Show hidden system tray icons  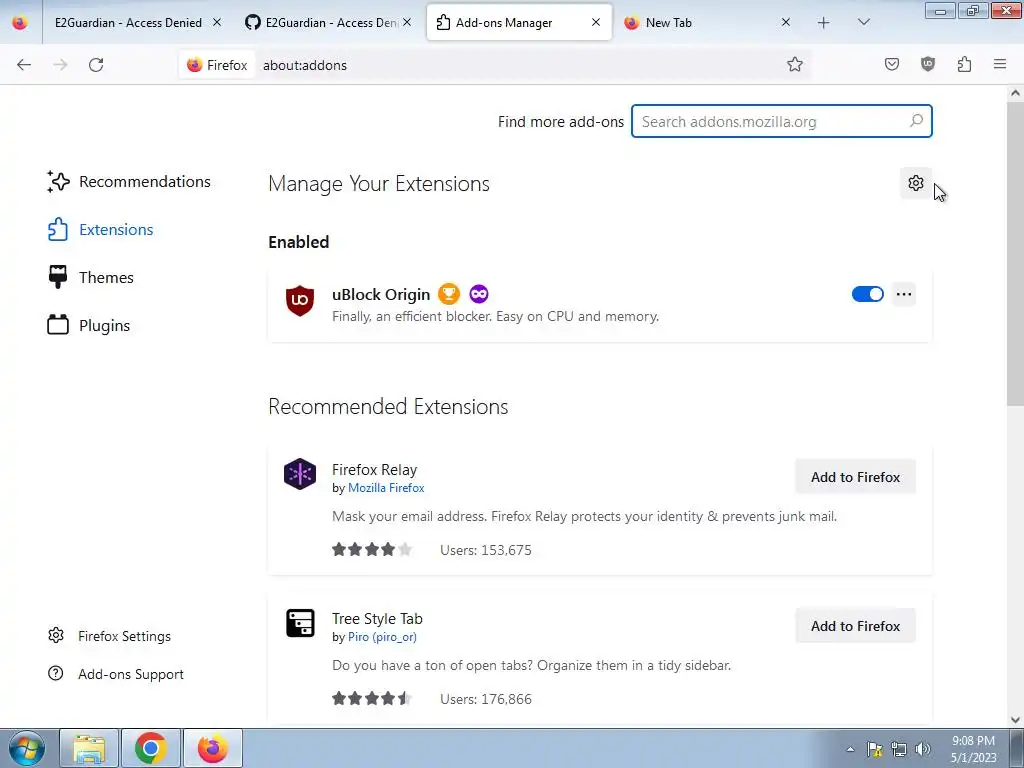[850, 749]
